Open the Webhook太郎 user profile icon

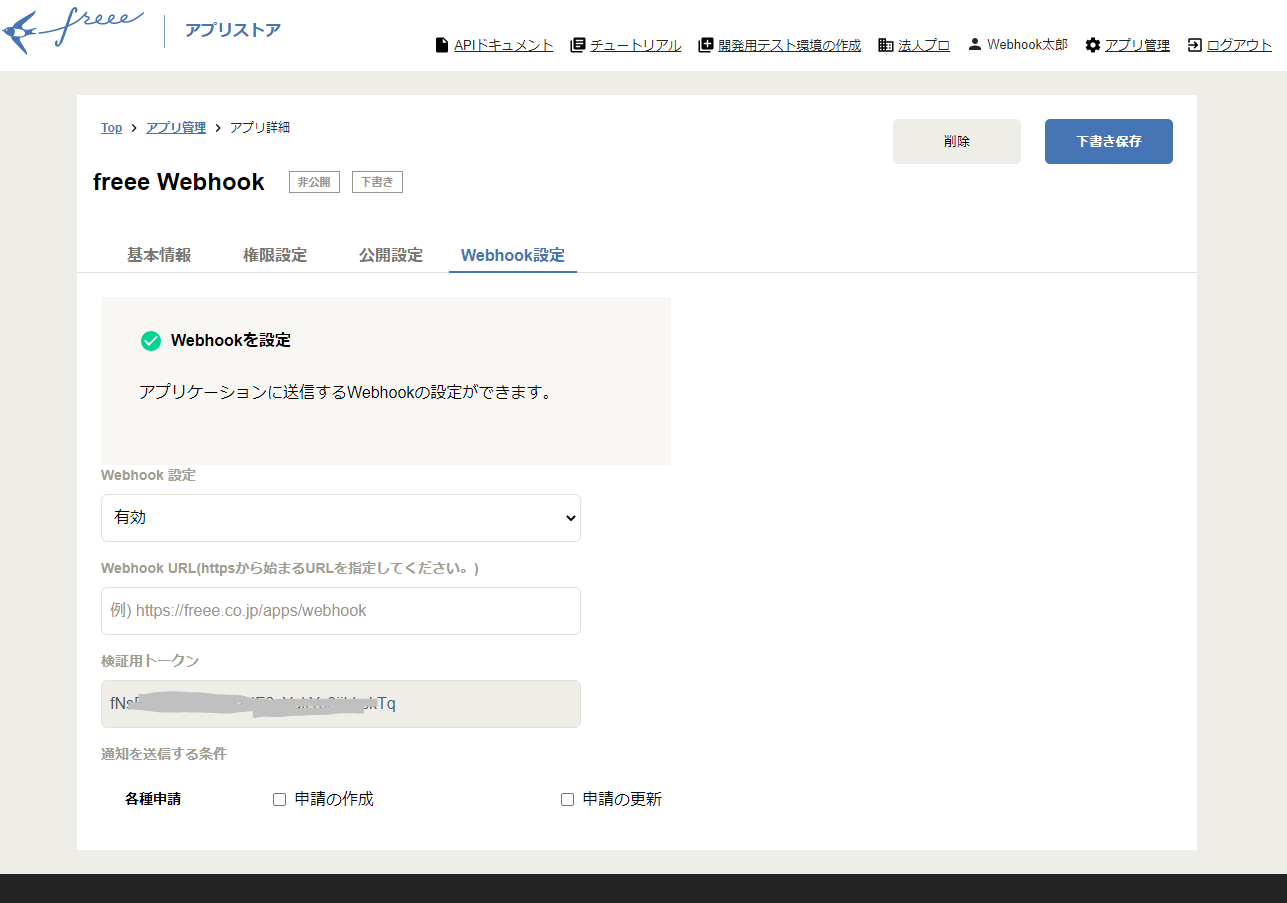coord(974,43)
